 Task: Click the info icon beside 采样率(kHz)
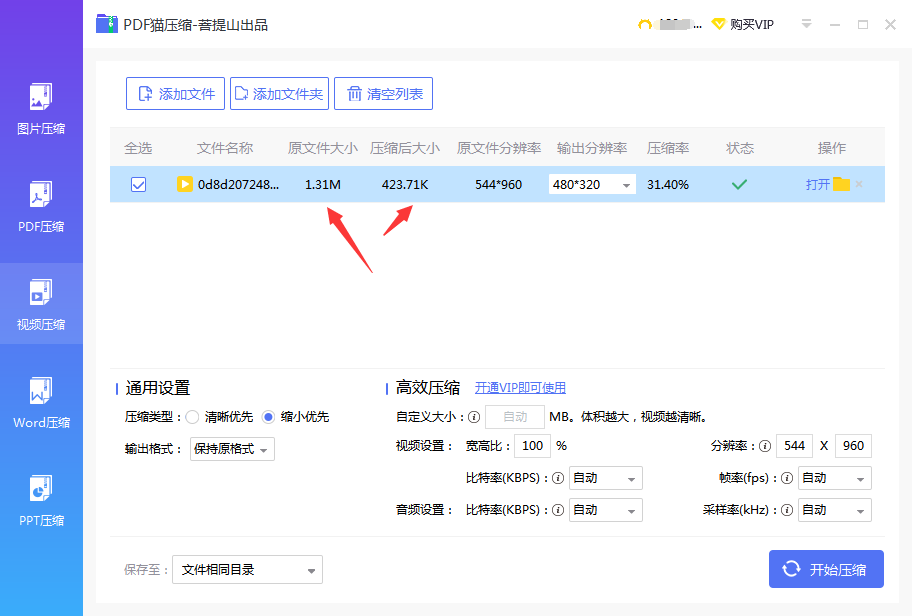[x=787, y=510]
